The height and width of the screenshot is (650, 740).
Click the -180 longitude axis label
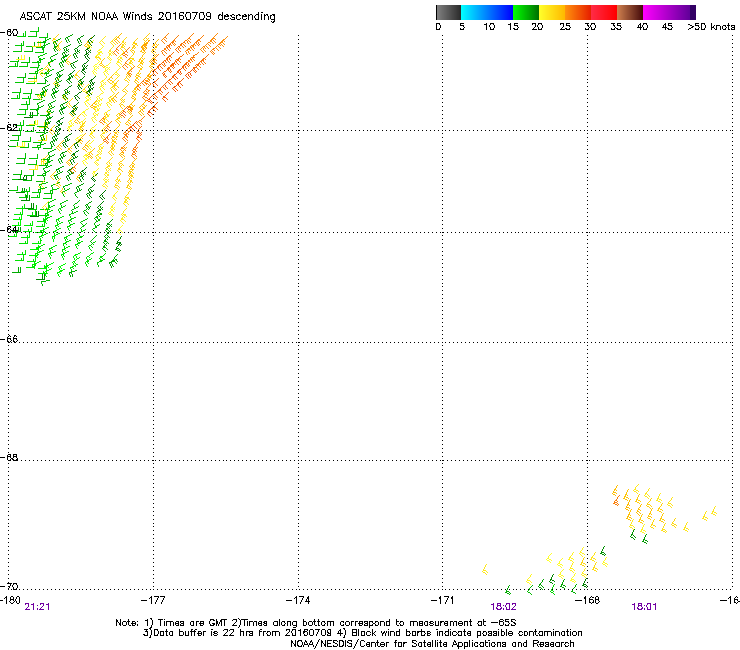(10, 600)
